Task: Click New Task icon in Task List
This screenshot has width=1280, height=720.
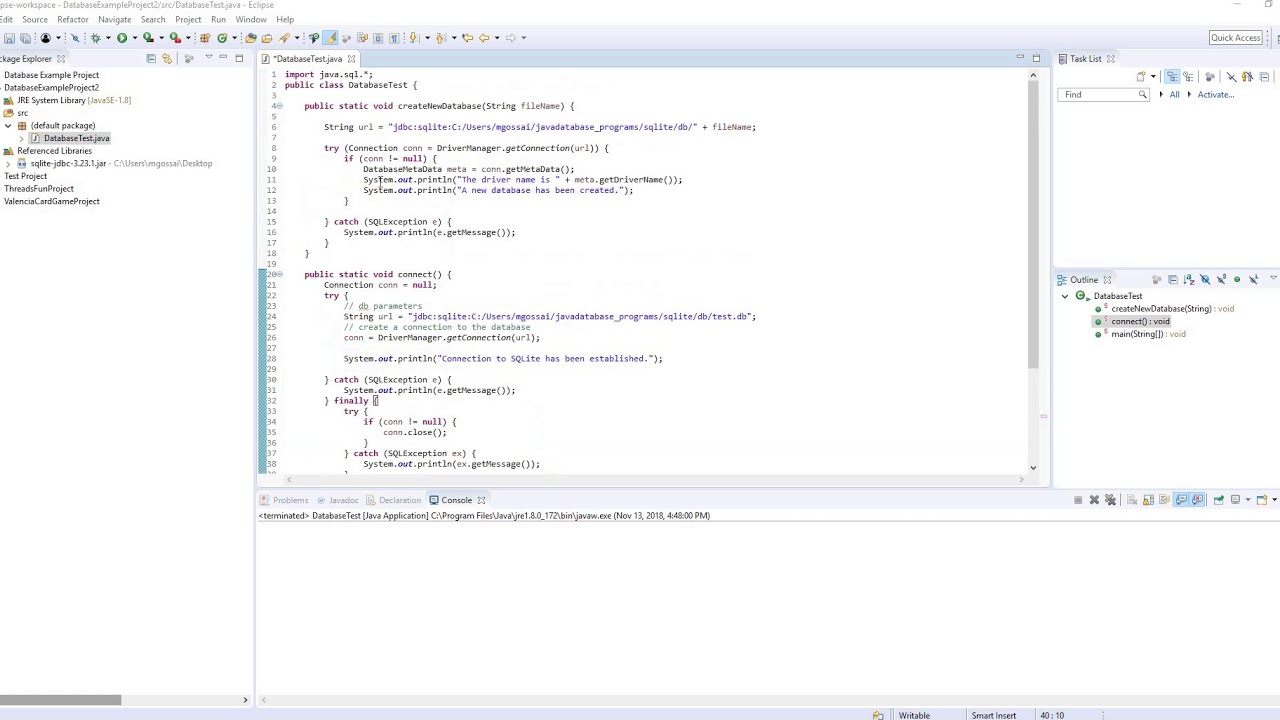Action: [x=1141, y=77]
